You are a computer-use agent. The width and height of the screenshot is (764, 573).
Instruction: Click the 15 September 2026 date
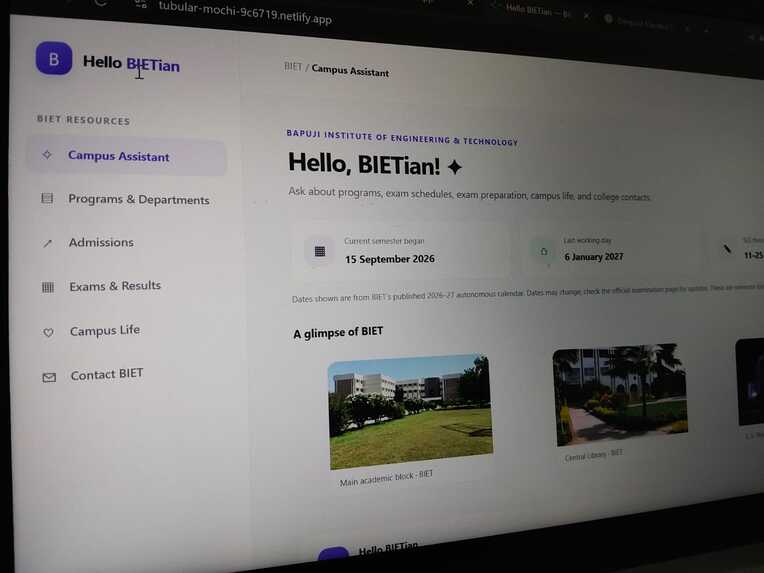[390, 259]
